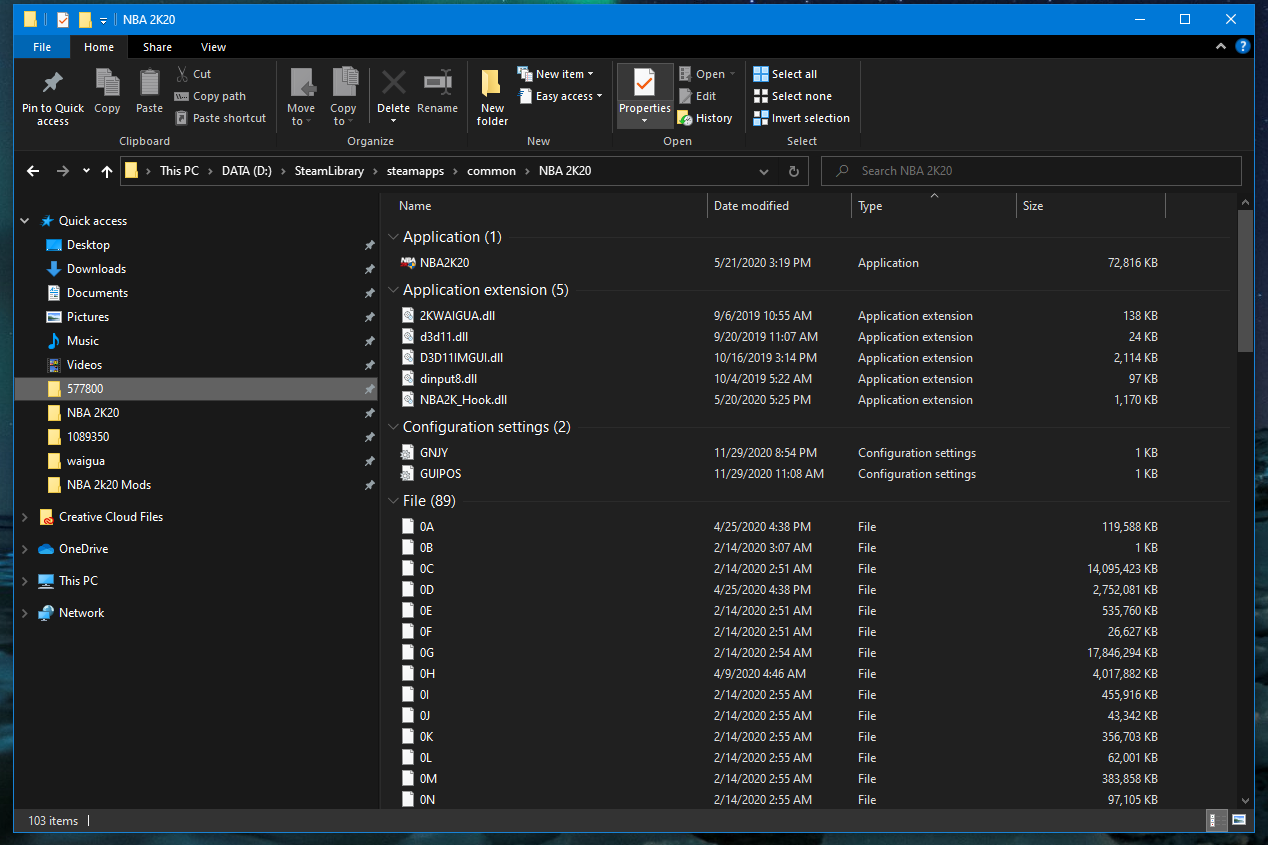The height and width of the screenshot is (845, 1268).
Task: Click steamapps in the address path
Action: click(x=415, y=171)
